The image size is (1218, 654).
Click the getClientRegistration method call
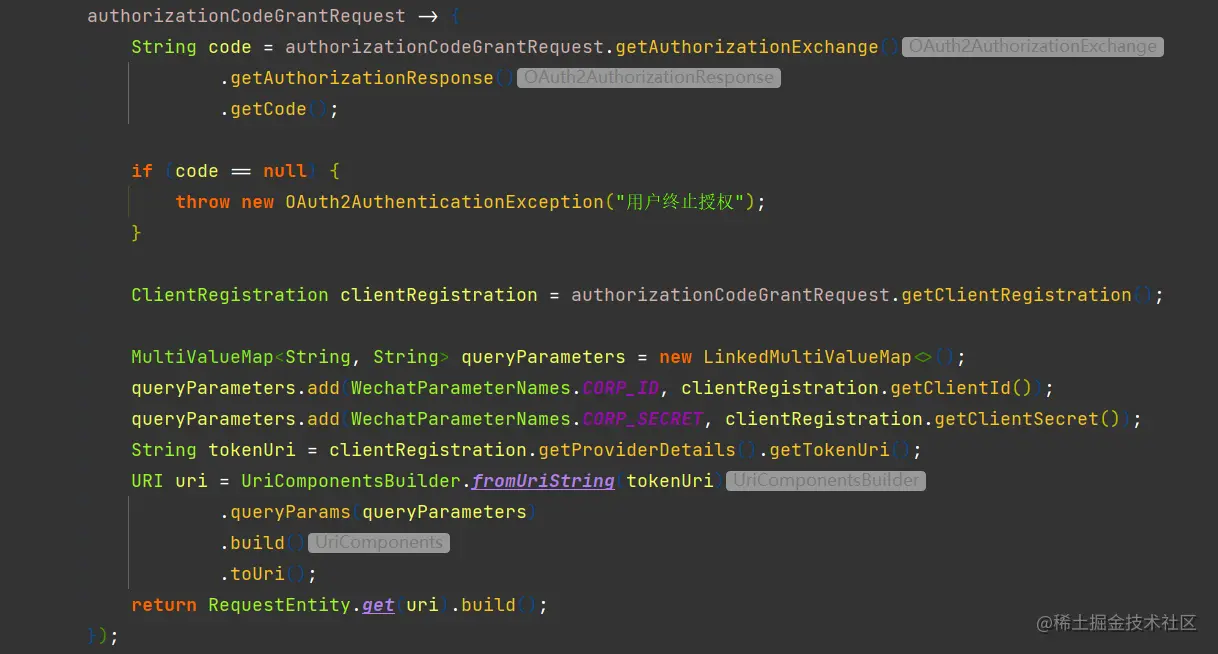(1016, 295)
